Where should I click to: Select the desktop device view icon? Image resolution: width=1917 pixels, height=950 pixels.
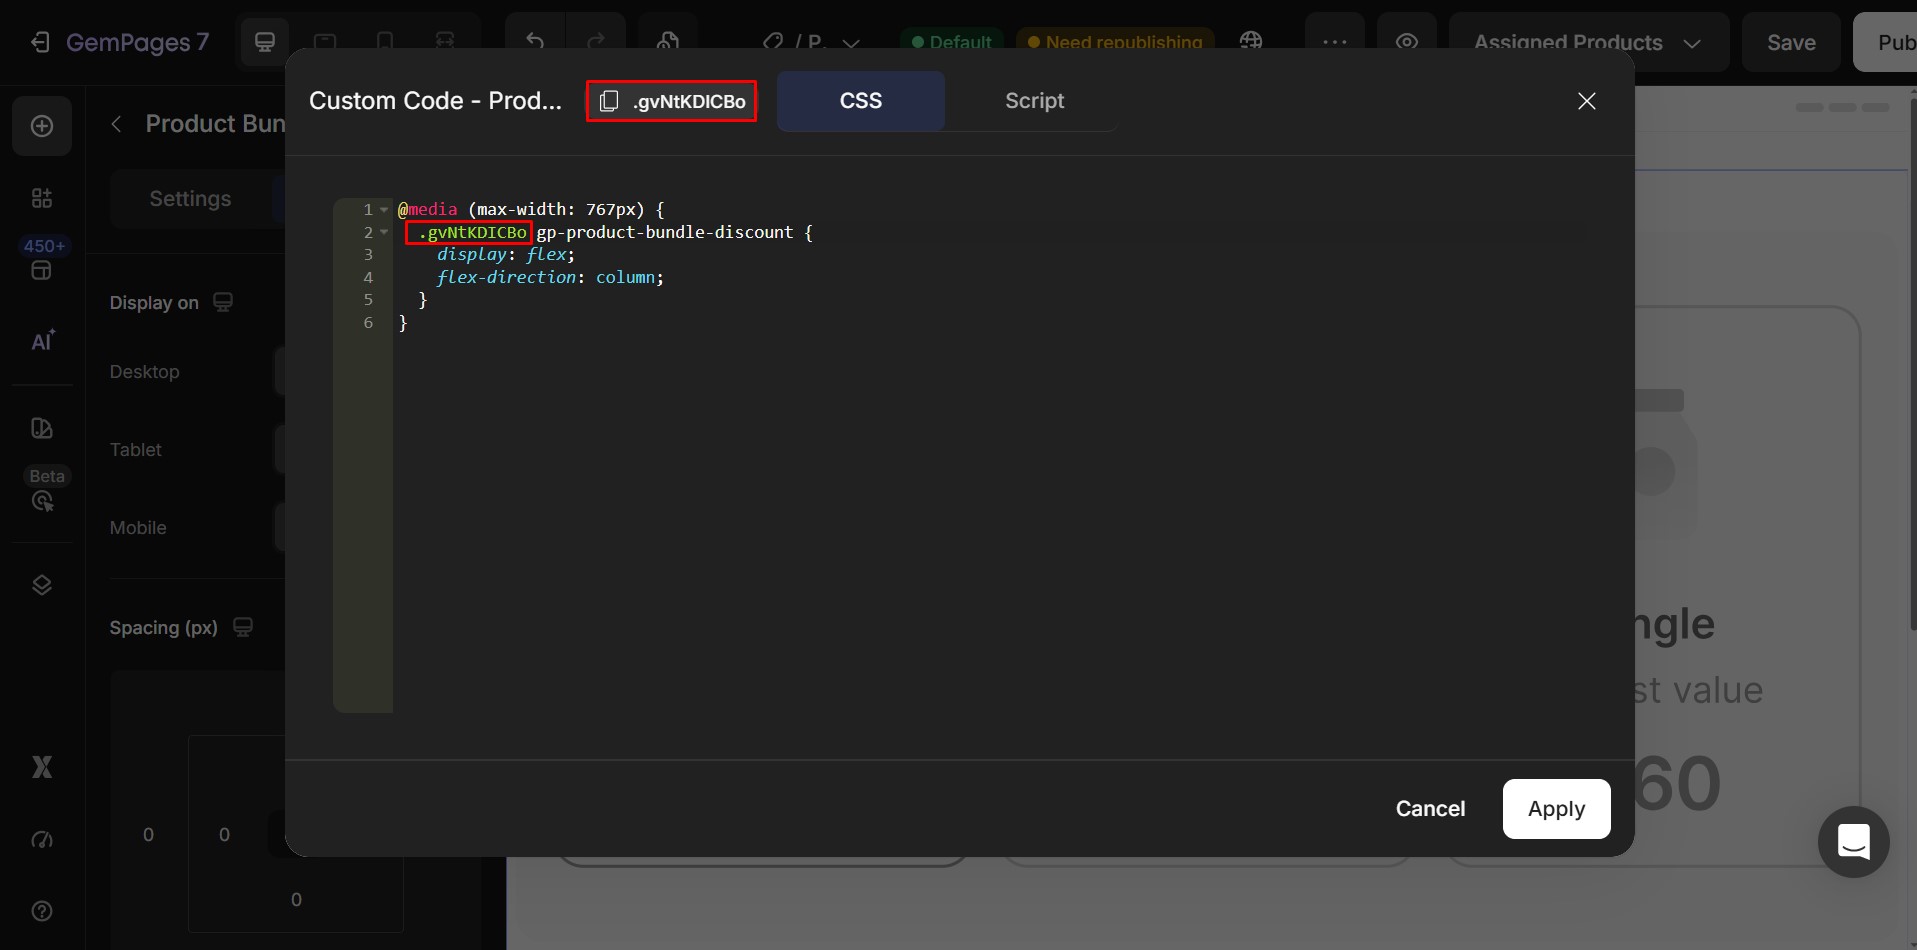pos(265,42)
